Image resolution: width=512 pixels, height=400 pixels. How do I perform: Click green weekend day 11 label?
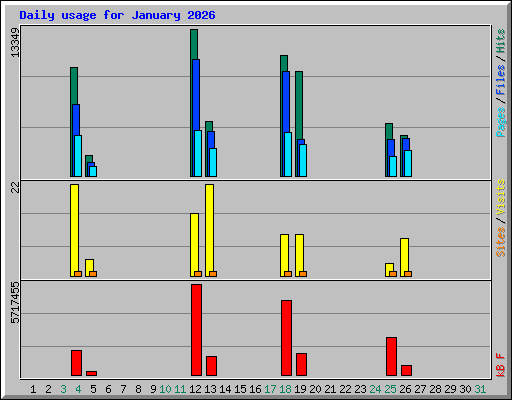point(180,389)
